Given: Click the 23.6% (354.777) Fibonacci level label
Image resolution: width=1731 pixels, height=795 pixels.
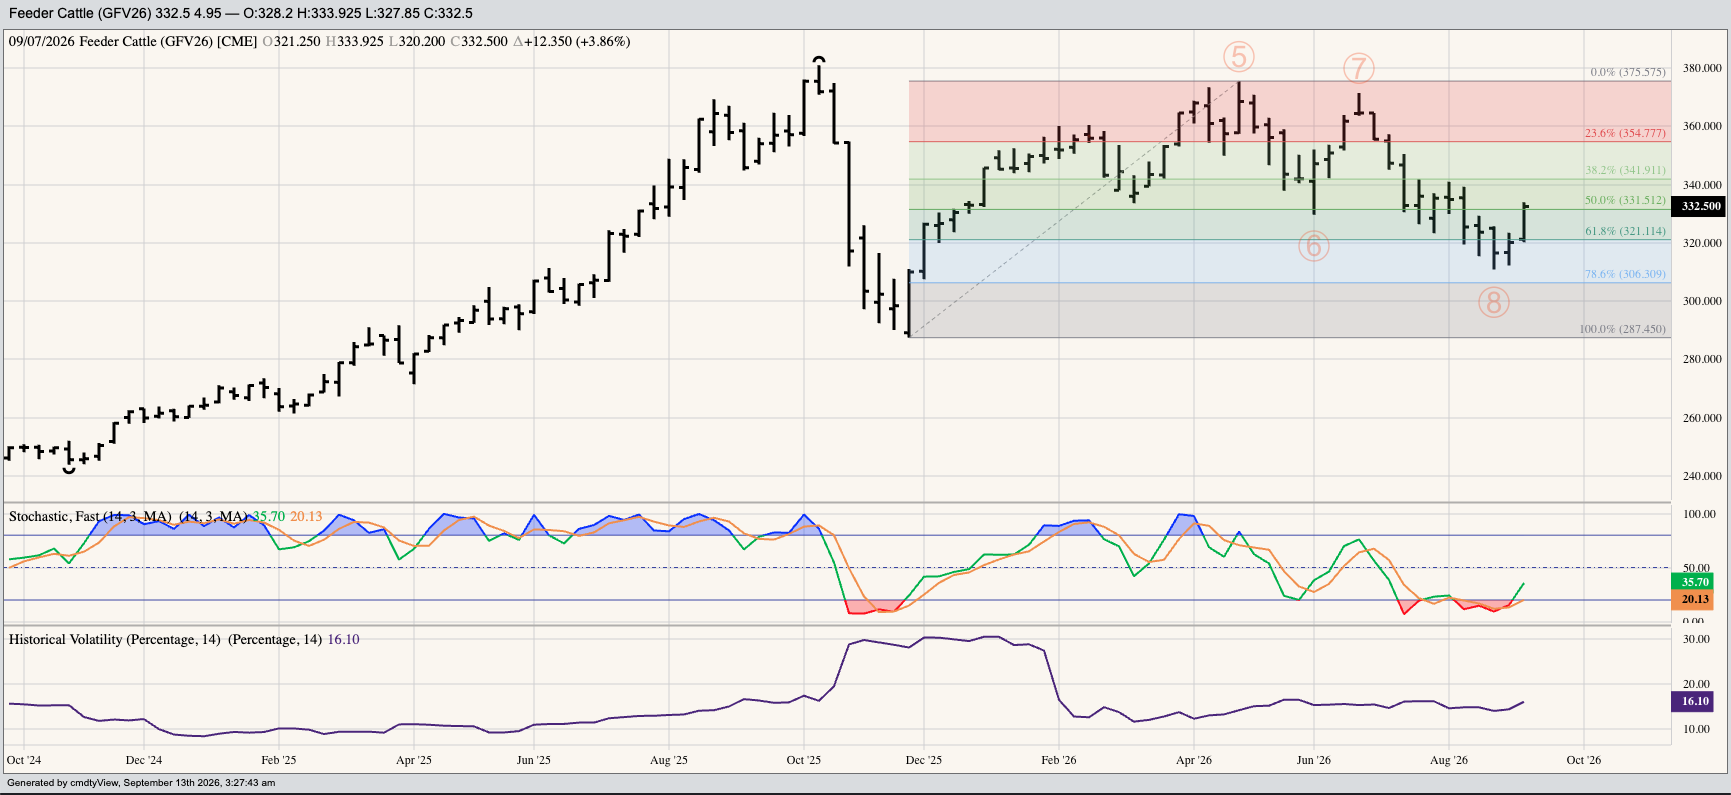Looking at the screenshot, I should (1625, 133).
